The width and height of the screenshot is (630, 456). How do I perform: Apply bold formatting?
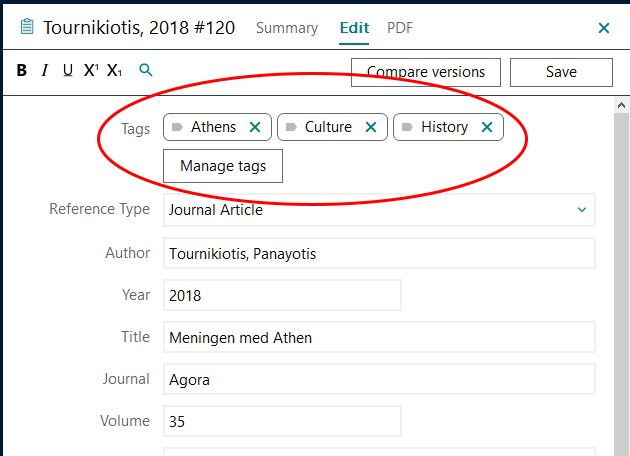click(22, 70)
